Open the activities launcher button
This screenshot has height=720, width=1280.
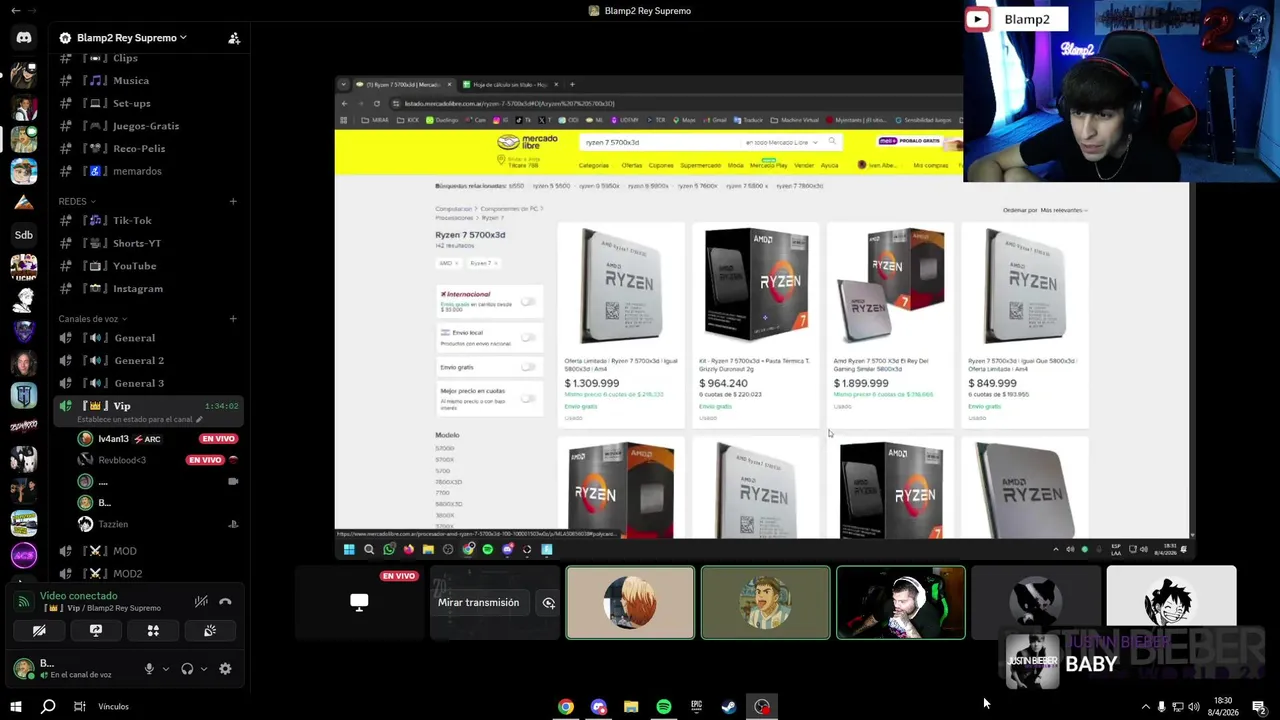tap(153, 631)
